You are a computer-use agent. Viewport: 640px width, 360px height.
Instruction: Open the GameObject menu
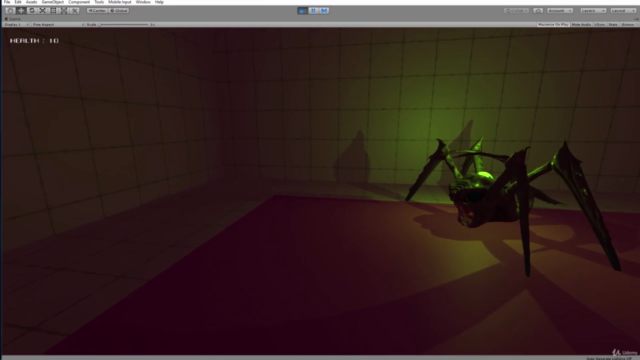tap(53, 2)
